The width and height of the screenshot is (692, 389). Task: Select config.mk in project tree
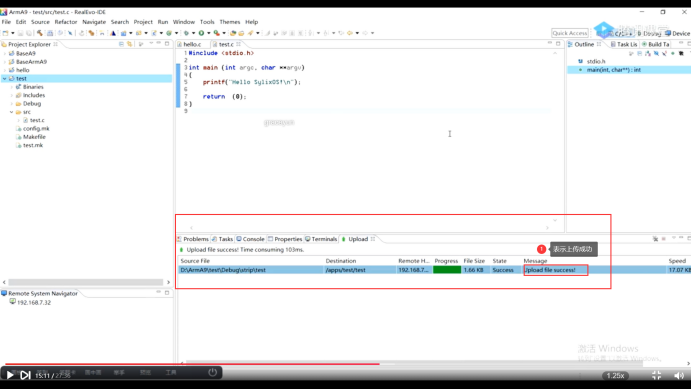36,128
